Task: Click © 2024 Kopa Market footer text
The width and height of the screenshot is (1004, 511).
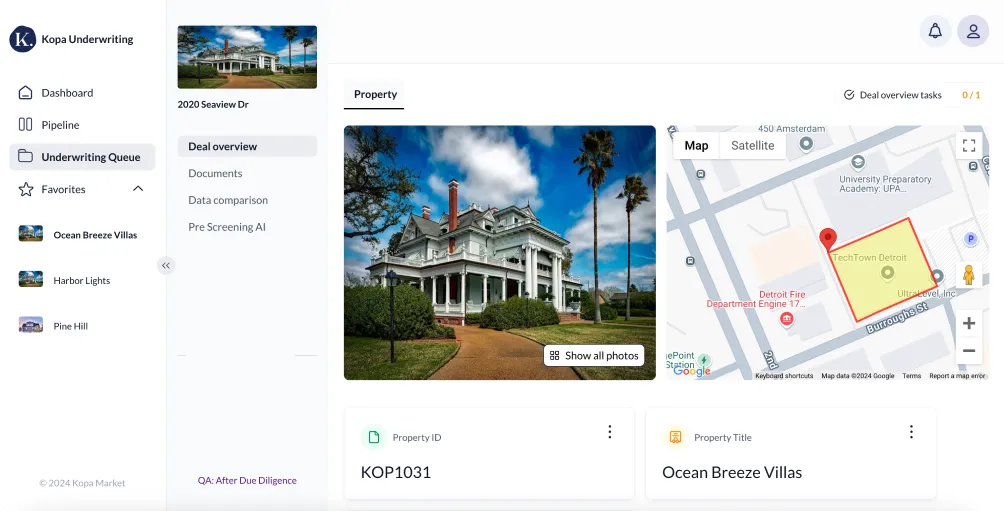Action: pos(82,483)
